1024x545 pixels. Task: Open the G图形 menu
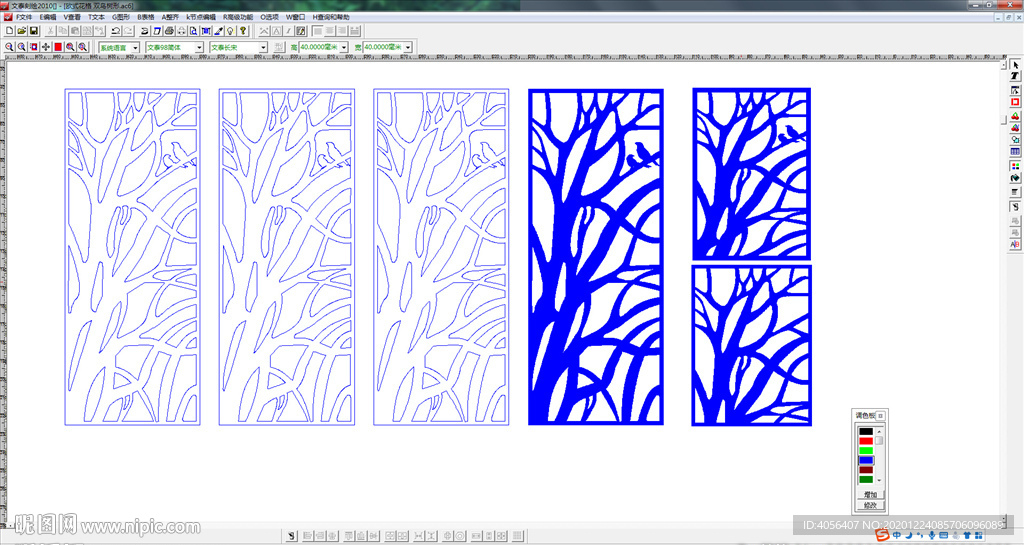(x=121, y=17)
